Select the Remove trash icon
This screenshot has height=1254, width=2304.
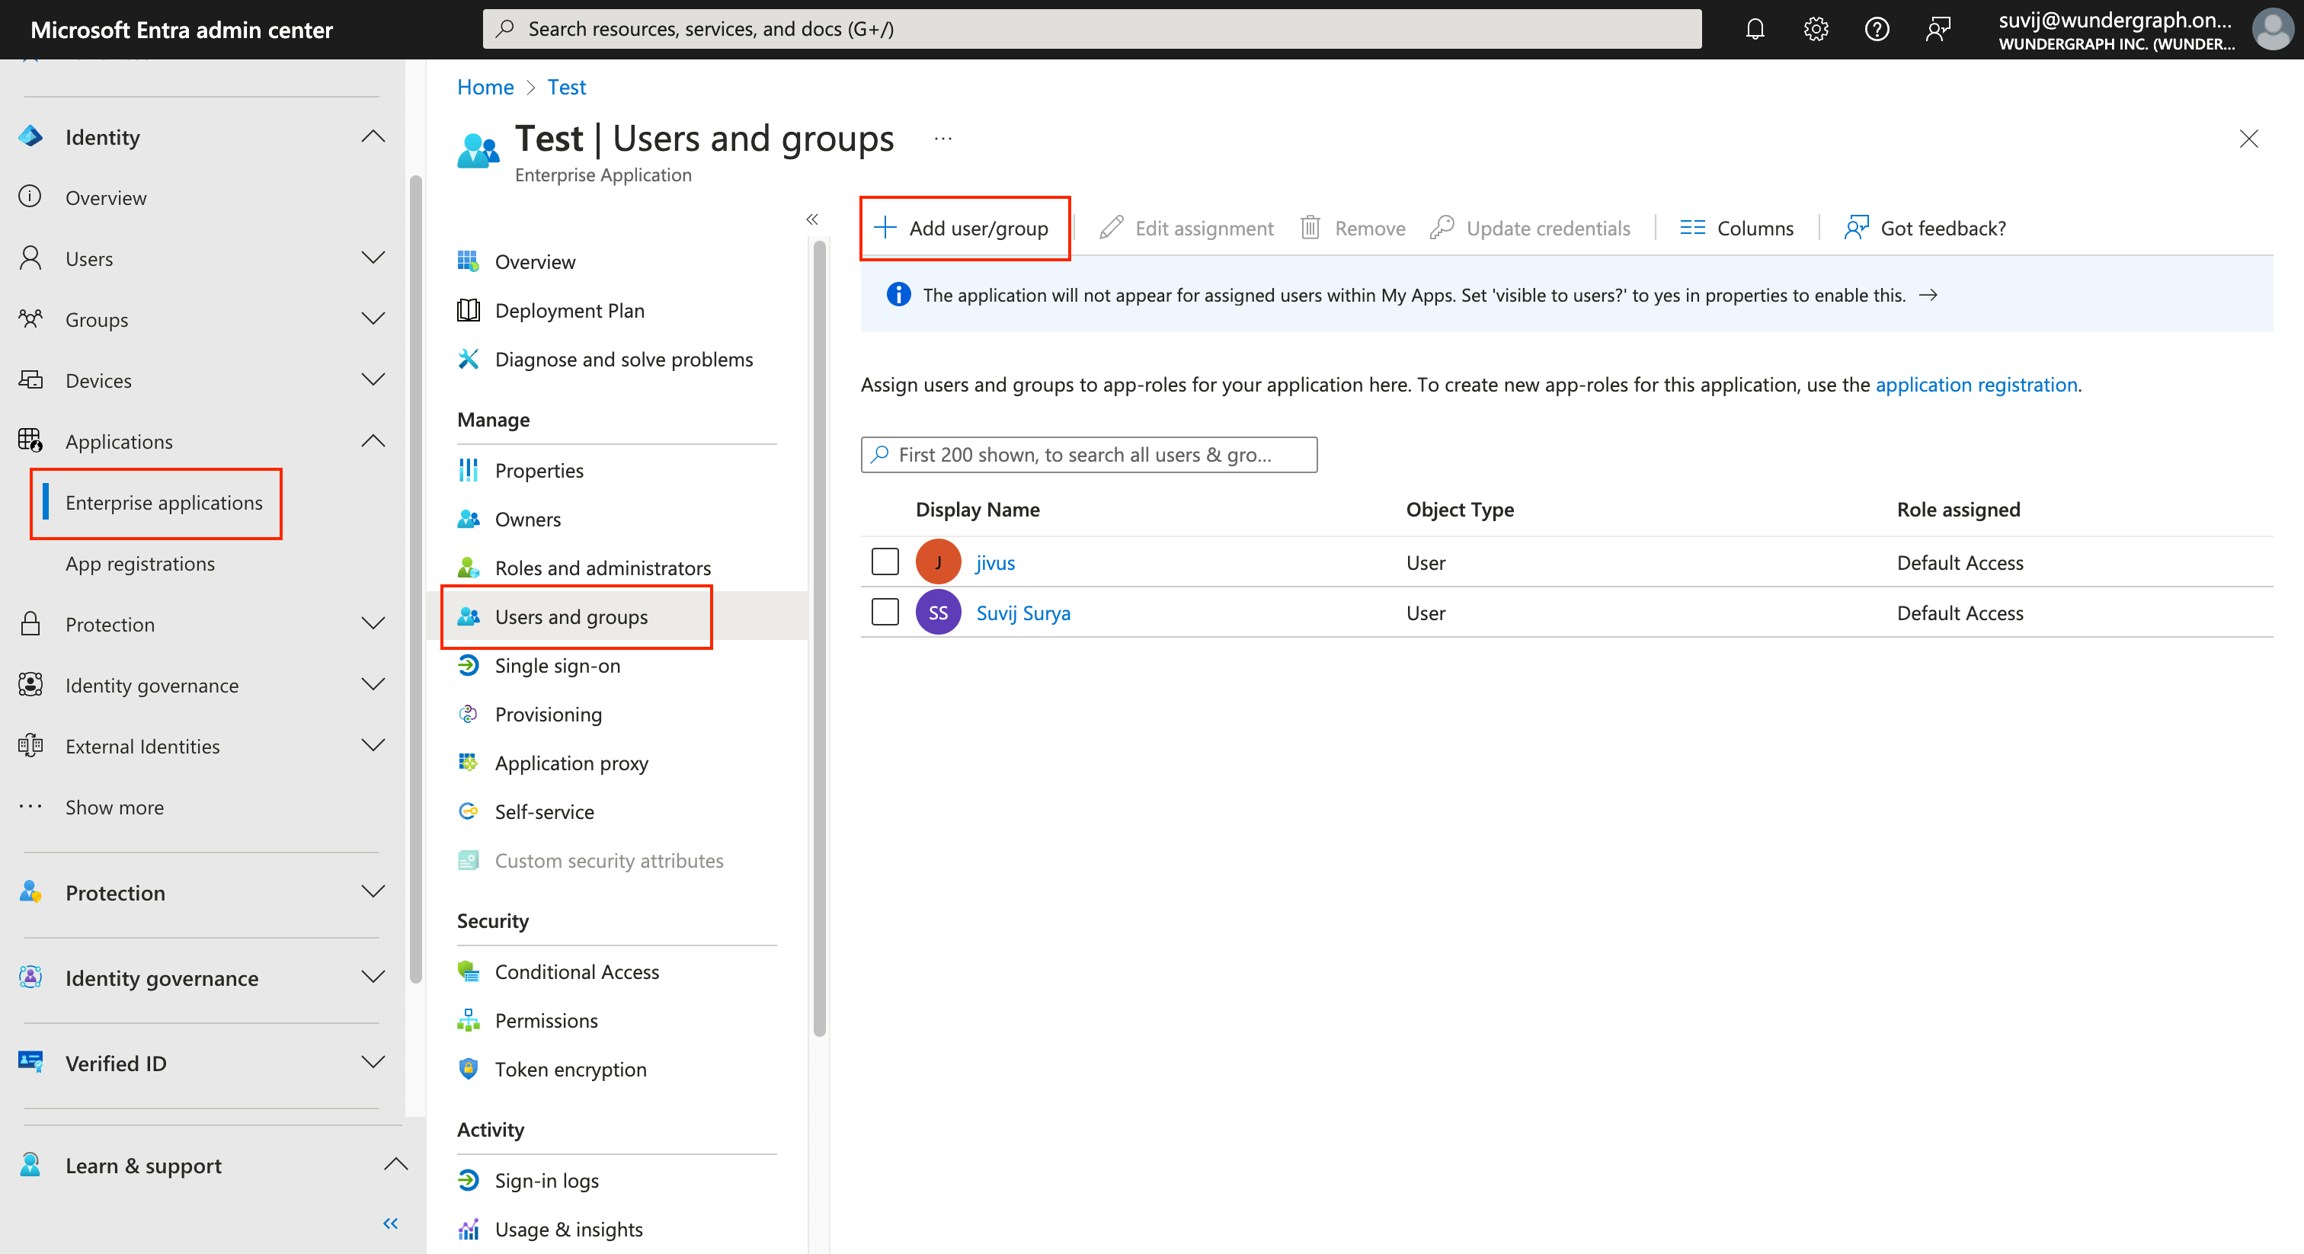point(1311,227)
